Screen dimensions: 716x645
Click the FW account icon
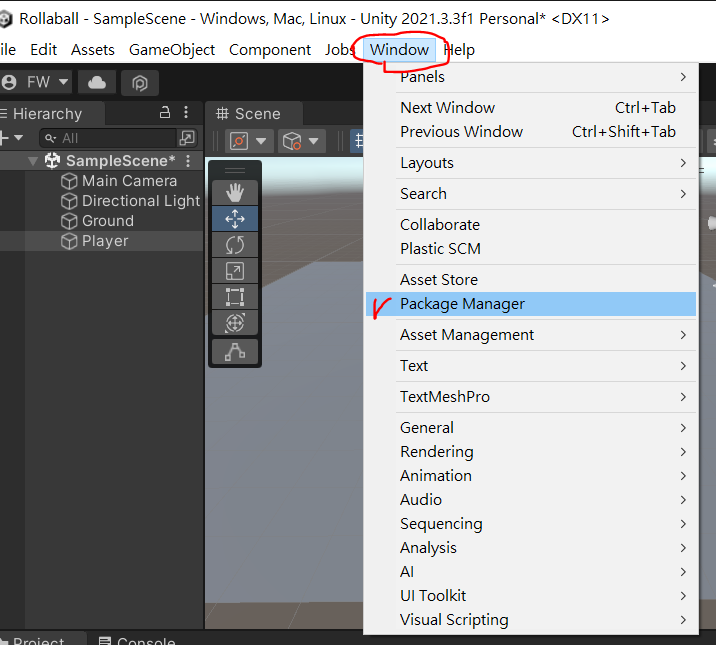pos(9,83)
